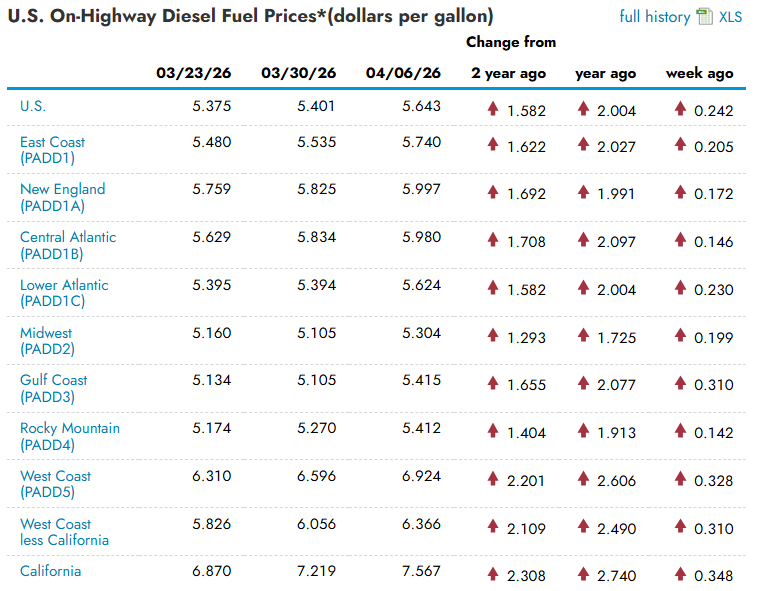Click U.S. week ago up arrow icon
Screen dimensions: 759x591
coord(680,108)
